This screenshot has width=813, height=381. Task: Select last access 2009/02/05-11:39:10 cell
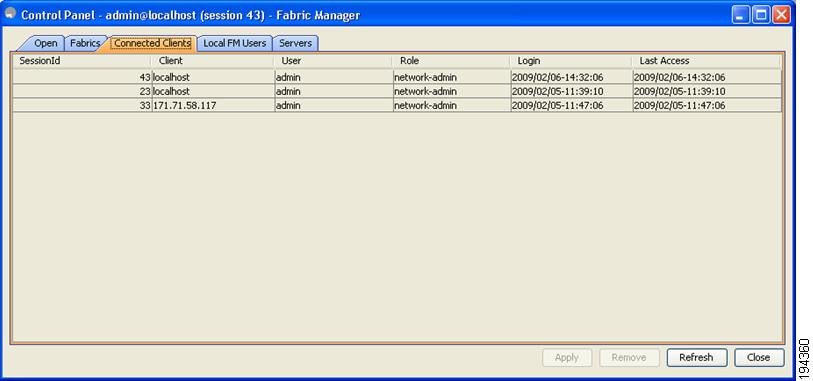coord(706,91)
